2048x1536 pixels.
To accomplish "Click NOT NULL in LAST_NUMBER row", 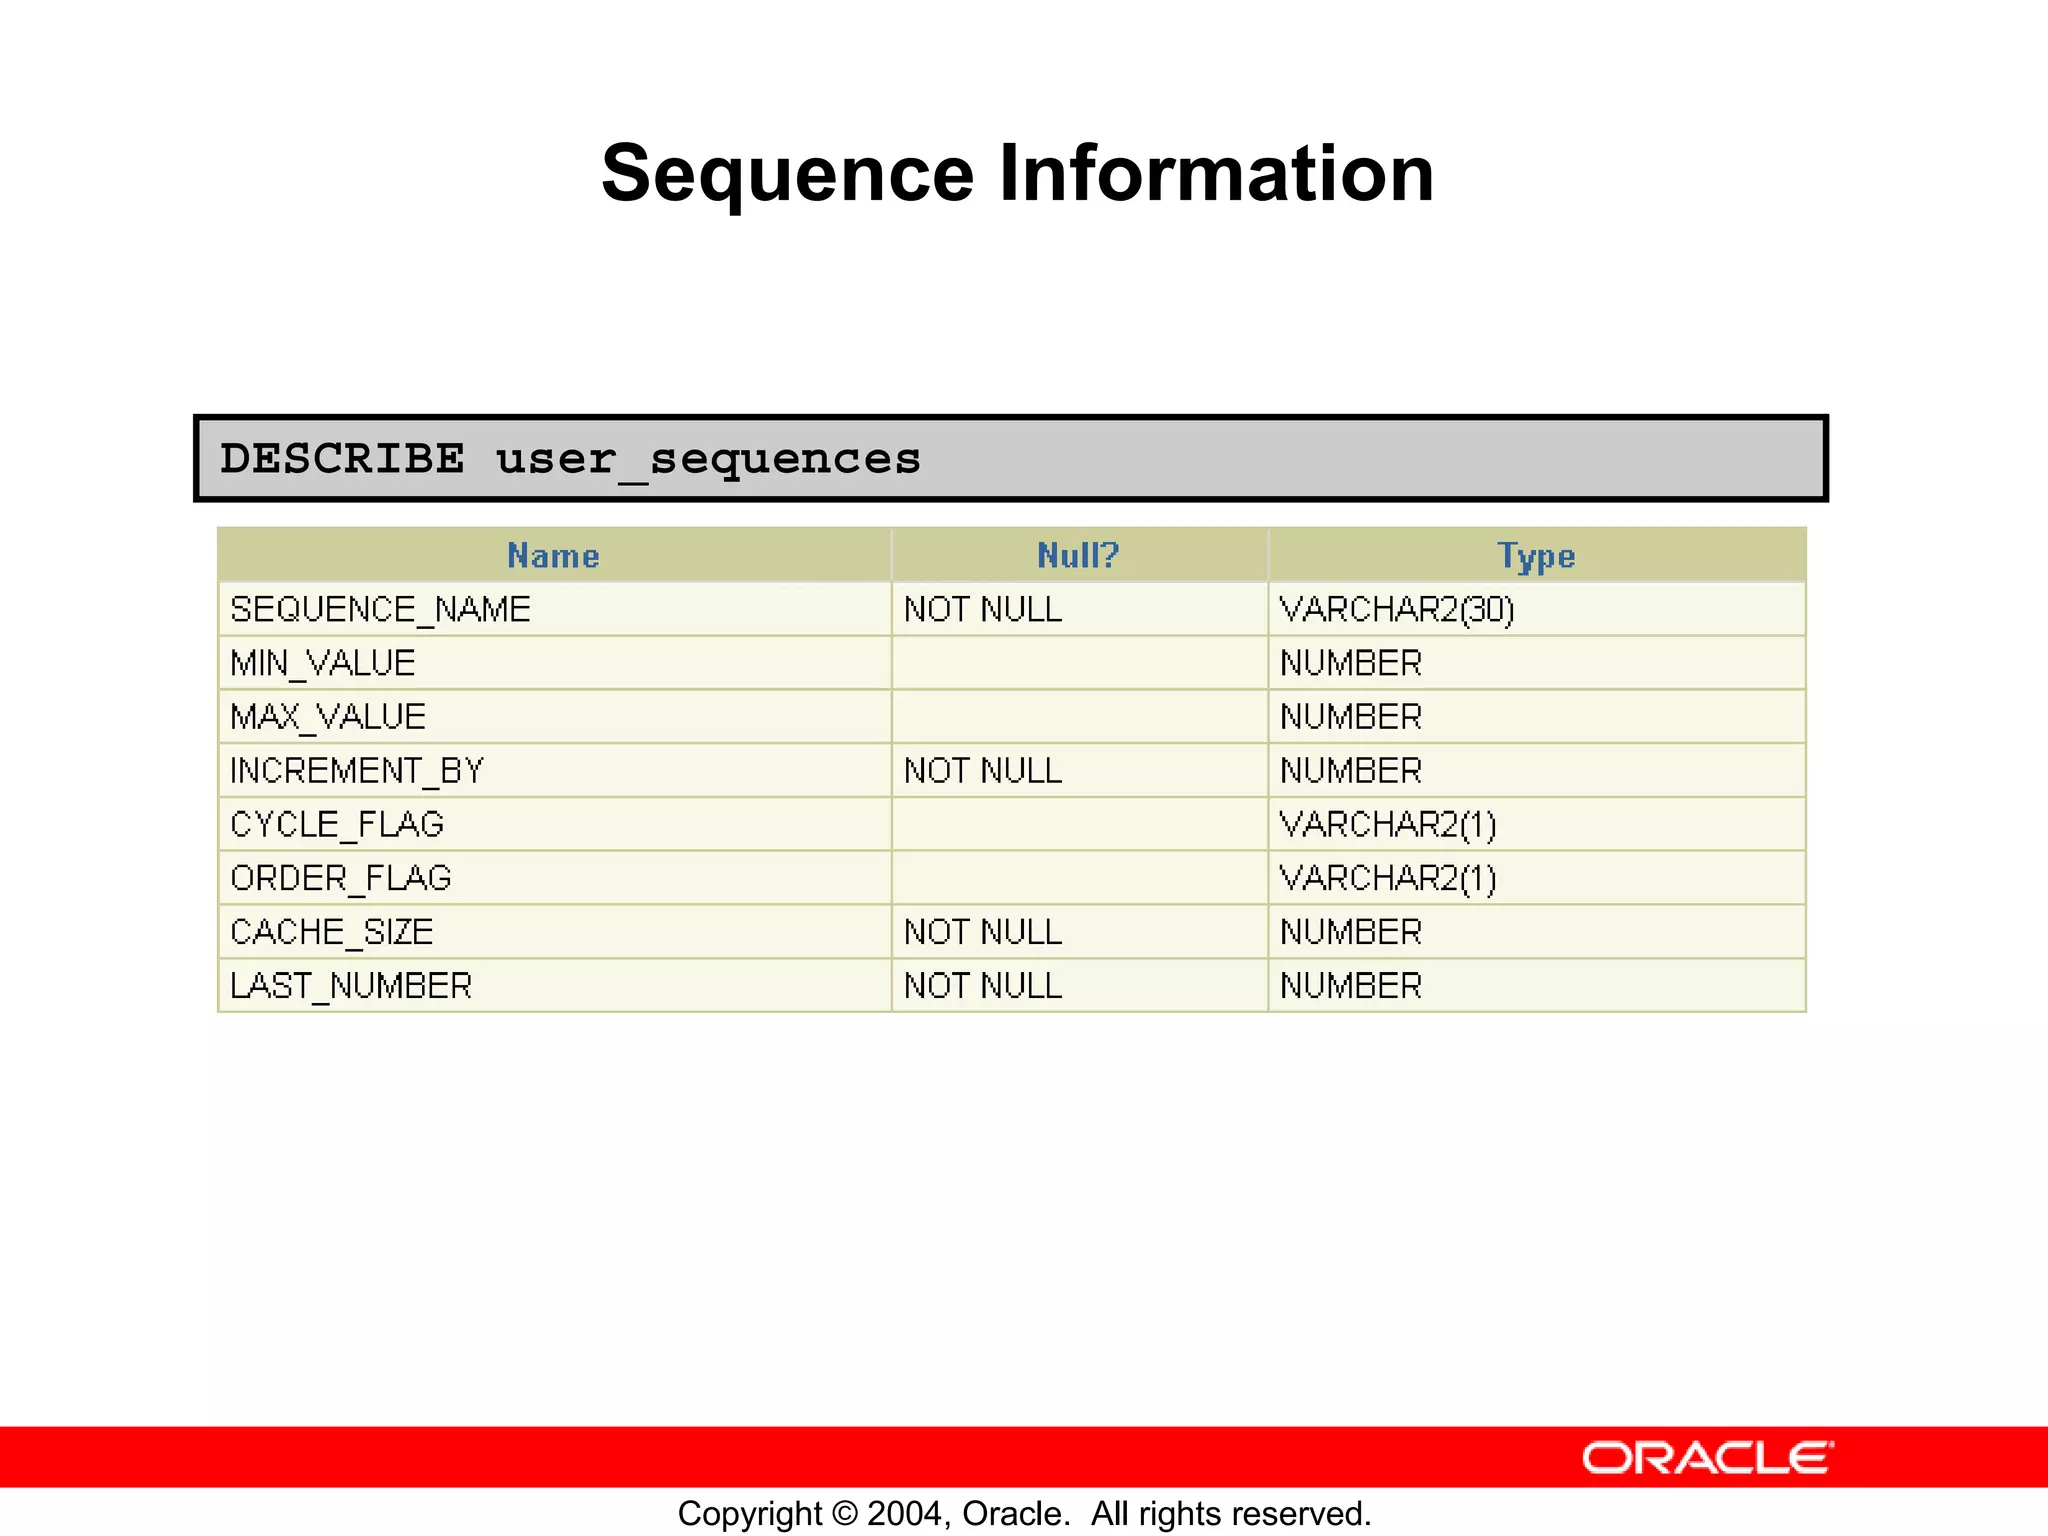I will click(983, 986).
